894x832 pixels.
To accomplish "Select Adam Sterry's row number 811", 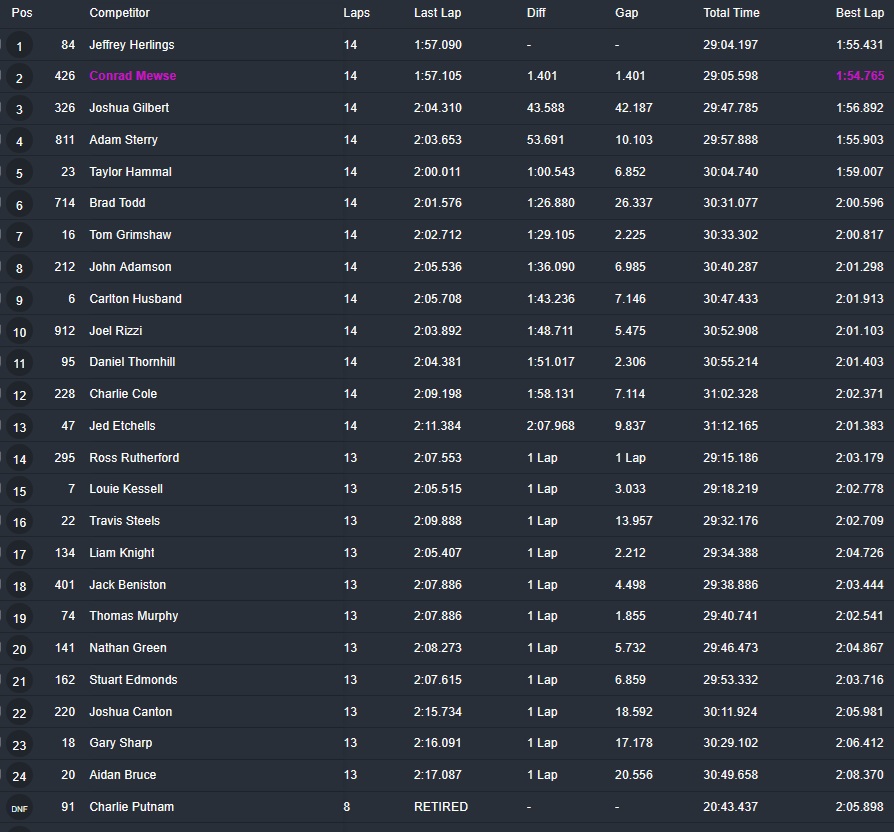I will pyautogui.click(x=65, y=140).
